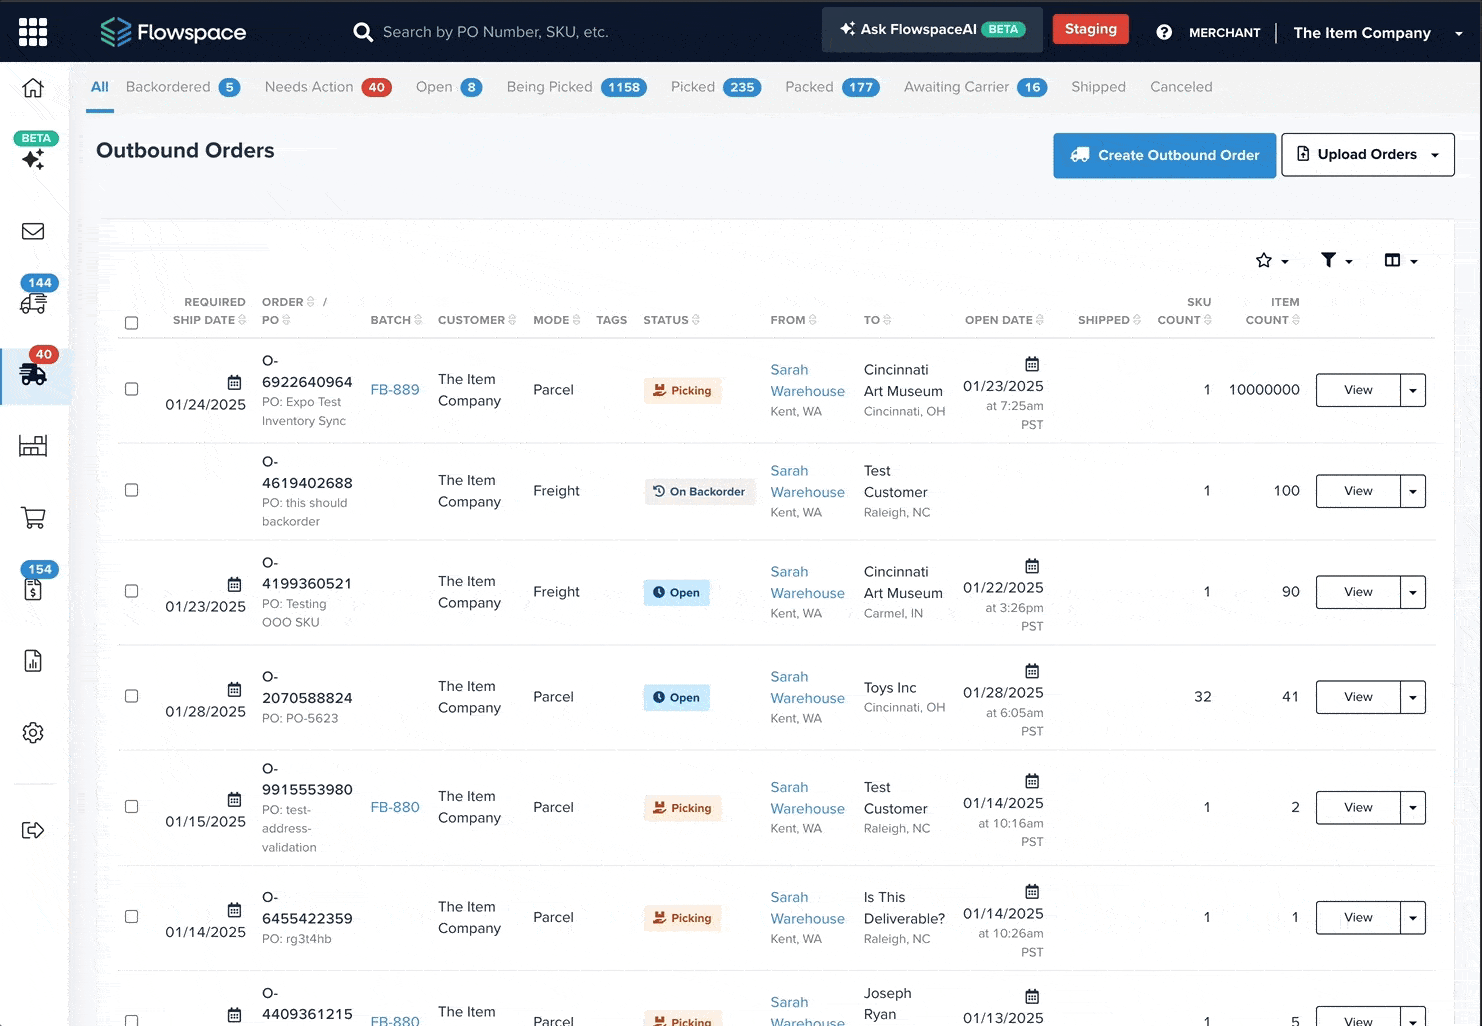The image size is (1482, 1026).
Task: Expand the column layout dropdown
Action: [1400, 260]
